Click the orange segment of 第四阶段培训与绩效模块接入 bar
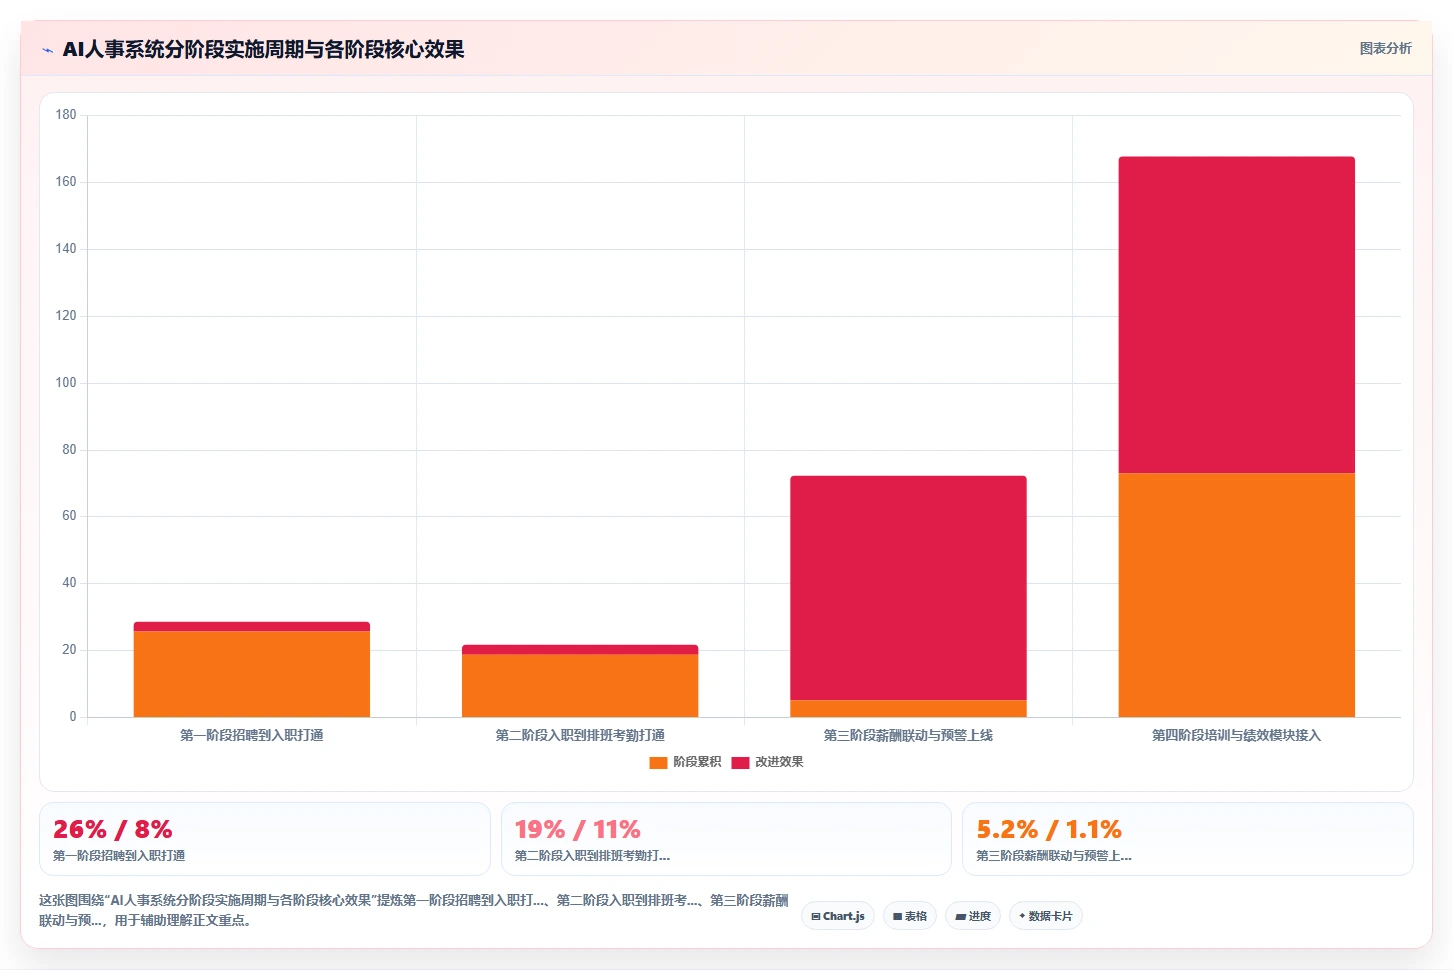 (x=1237, y=595)
